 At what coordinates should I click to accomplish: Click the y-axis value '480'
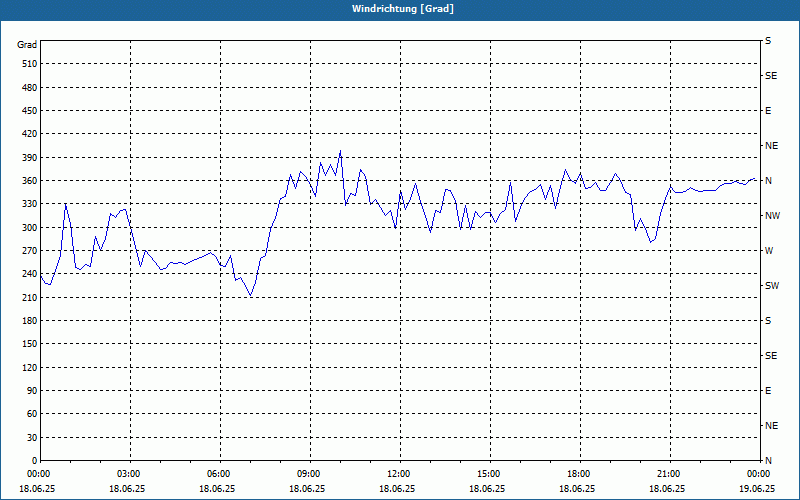[x=30, y=87]
